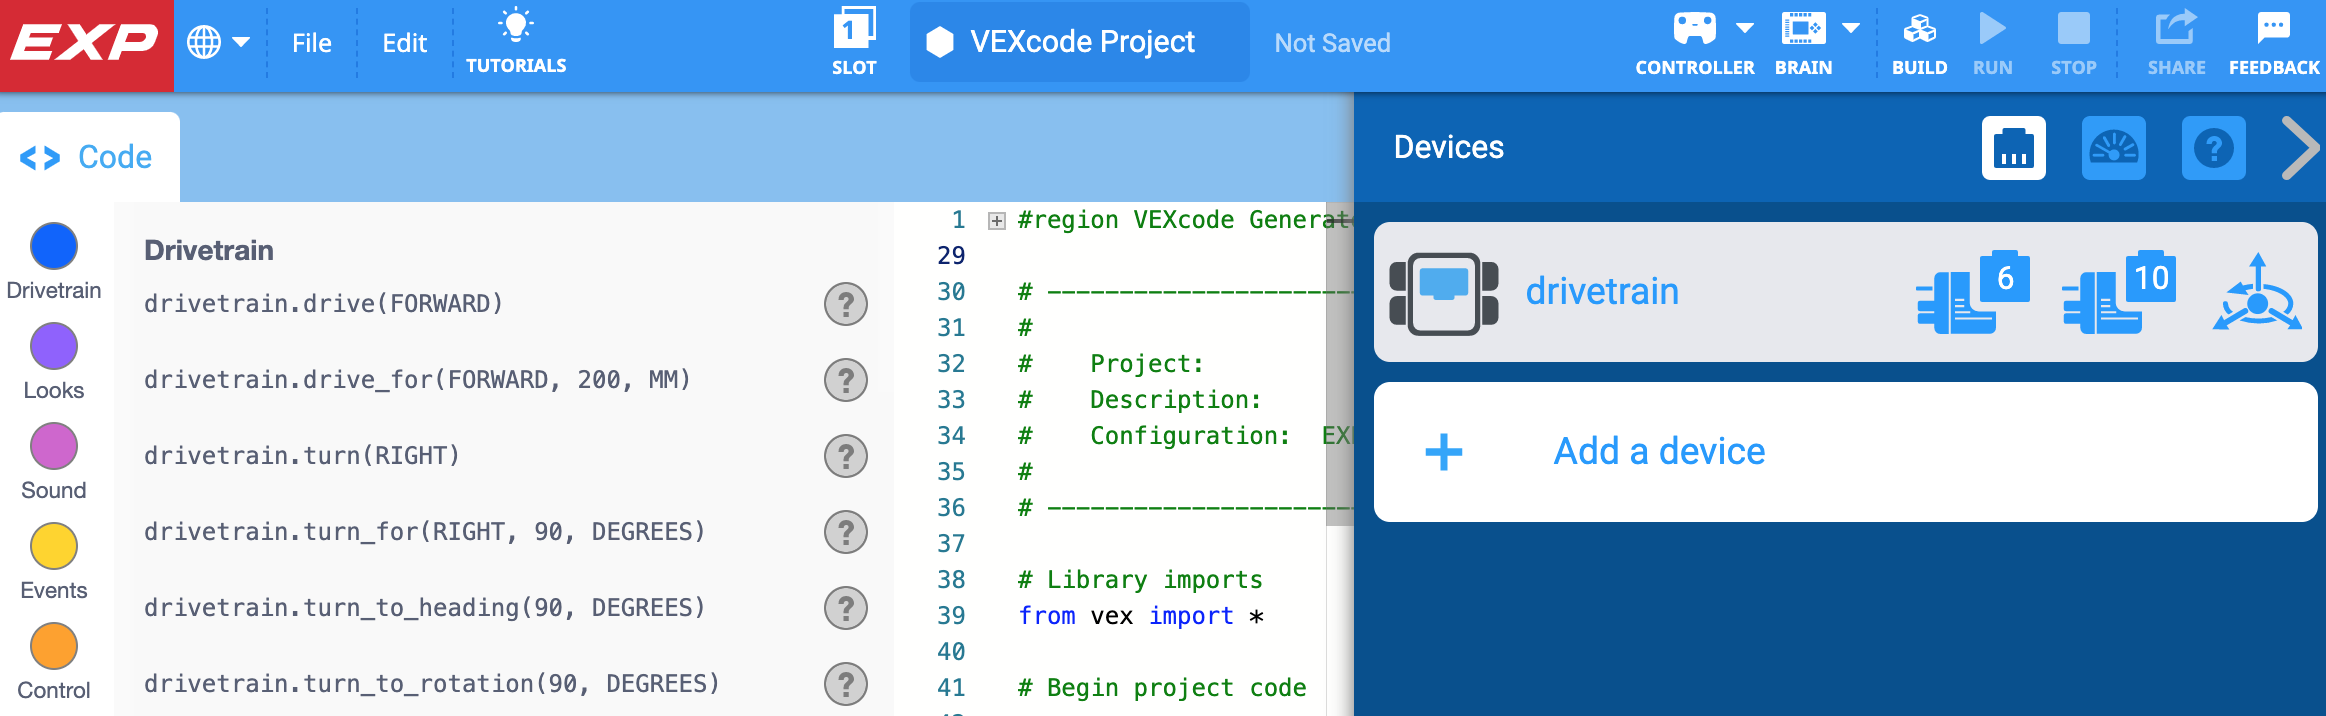Expand the VEXcode Generated region on line 1
Image resolution: width=2326 pixels, height=716 pixels.
click(994, 219)
